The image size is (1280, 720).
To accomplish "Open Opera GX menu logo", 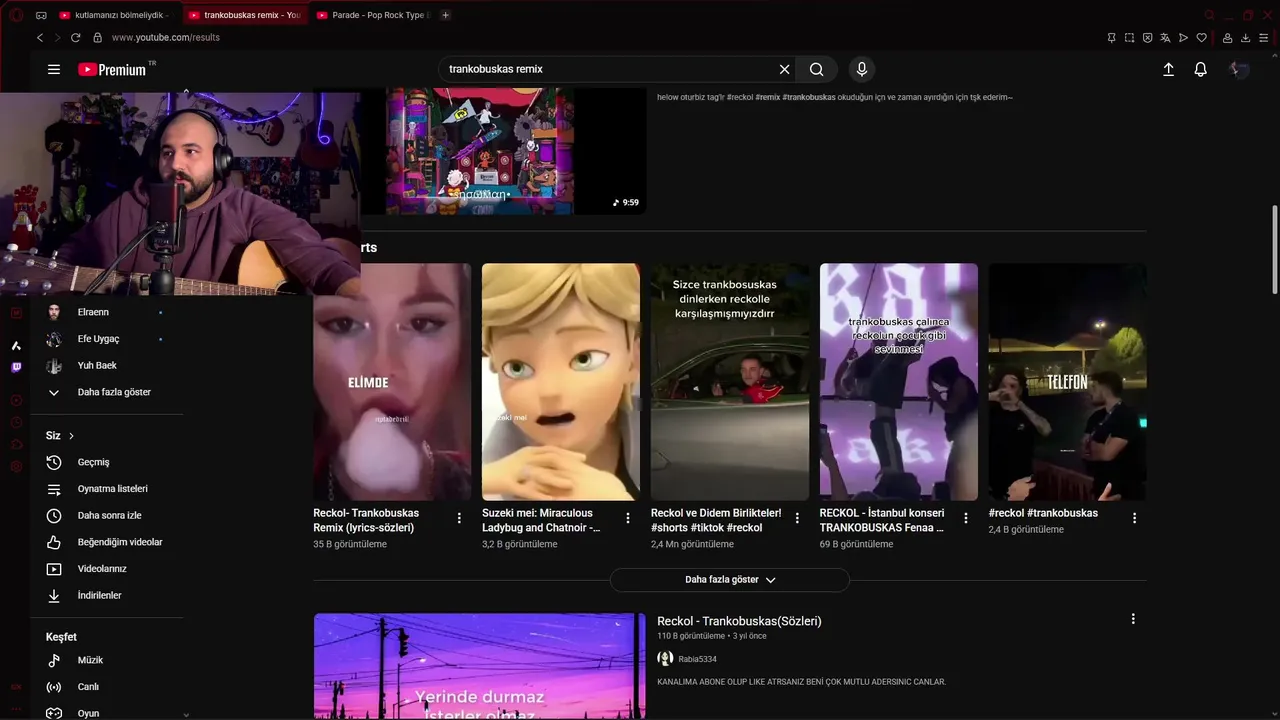I will pyautogui.click(x=16, y=15).
